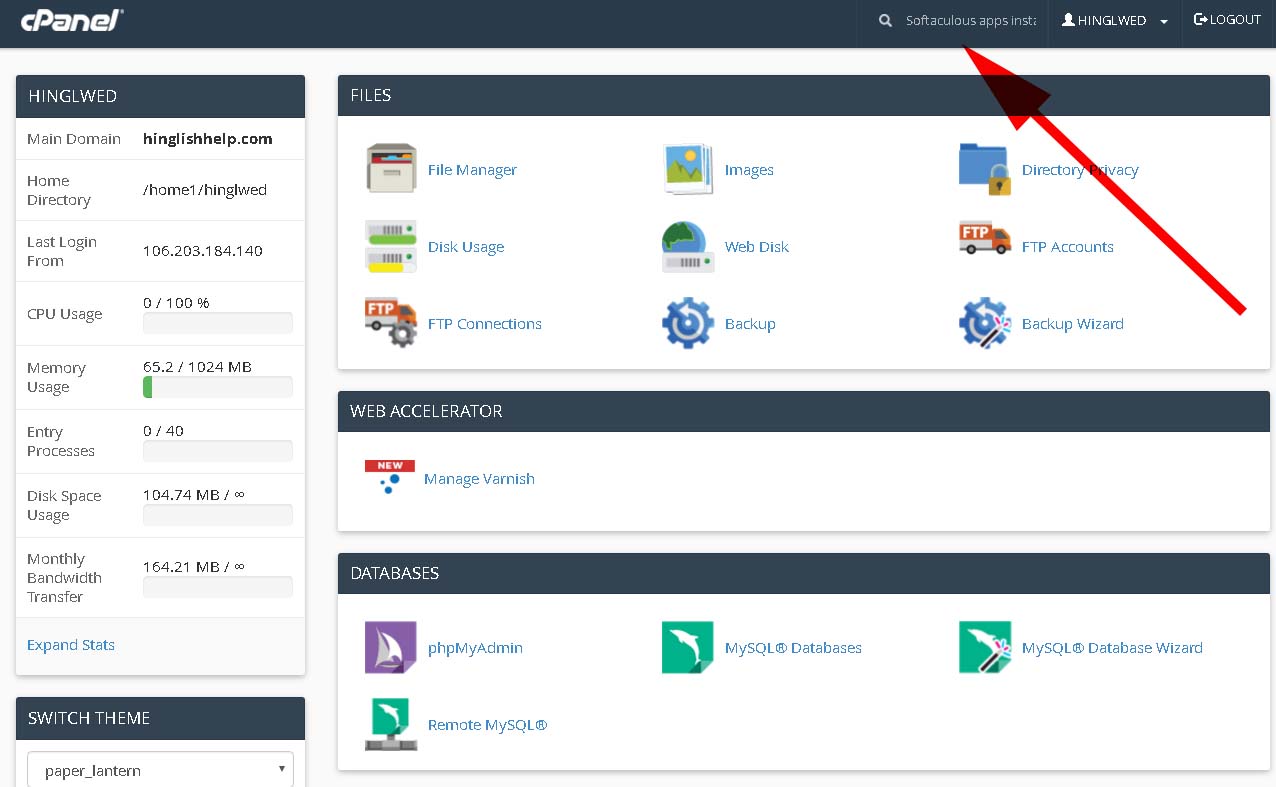This screenshot has width=1276, height=787.
Task: Click the MySQL Database Wizard icon
Action: (985, 648)
